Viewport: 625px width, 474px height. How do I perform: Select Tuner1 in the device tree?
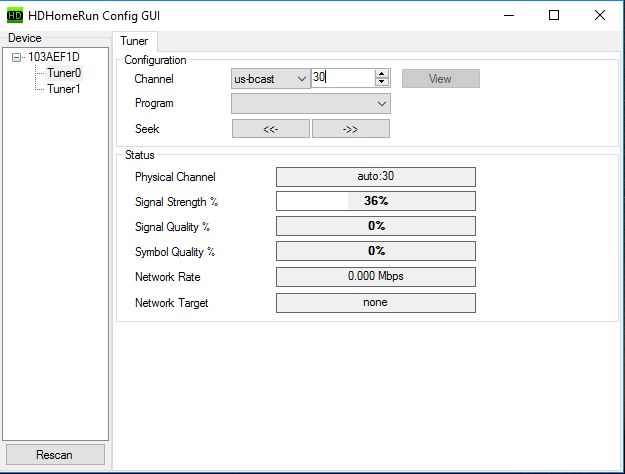coord(63,89)
